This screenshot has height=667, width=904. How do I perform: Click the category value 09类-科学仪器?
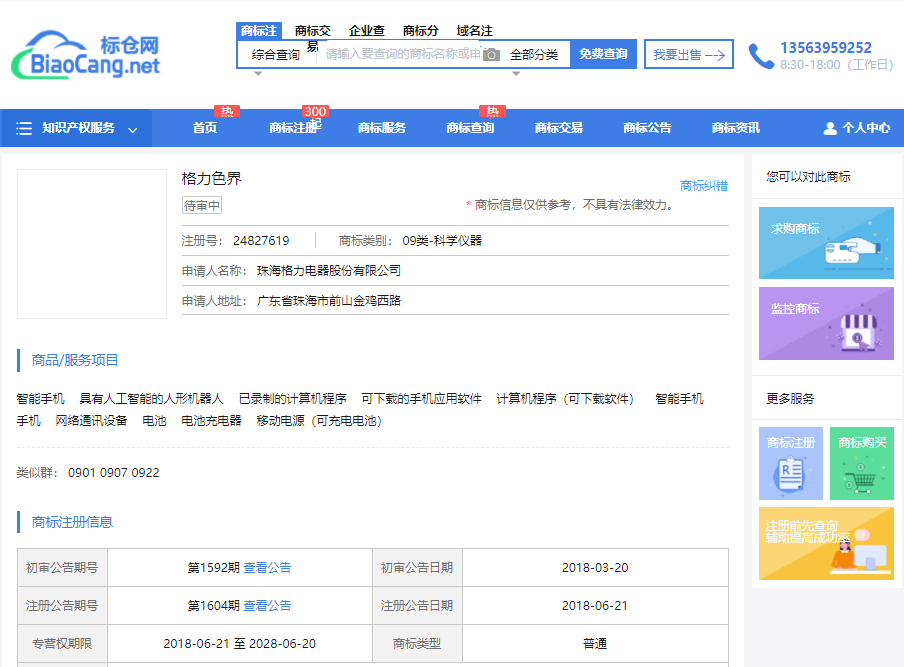click(x=442, y=241)
